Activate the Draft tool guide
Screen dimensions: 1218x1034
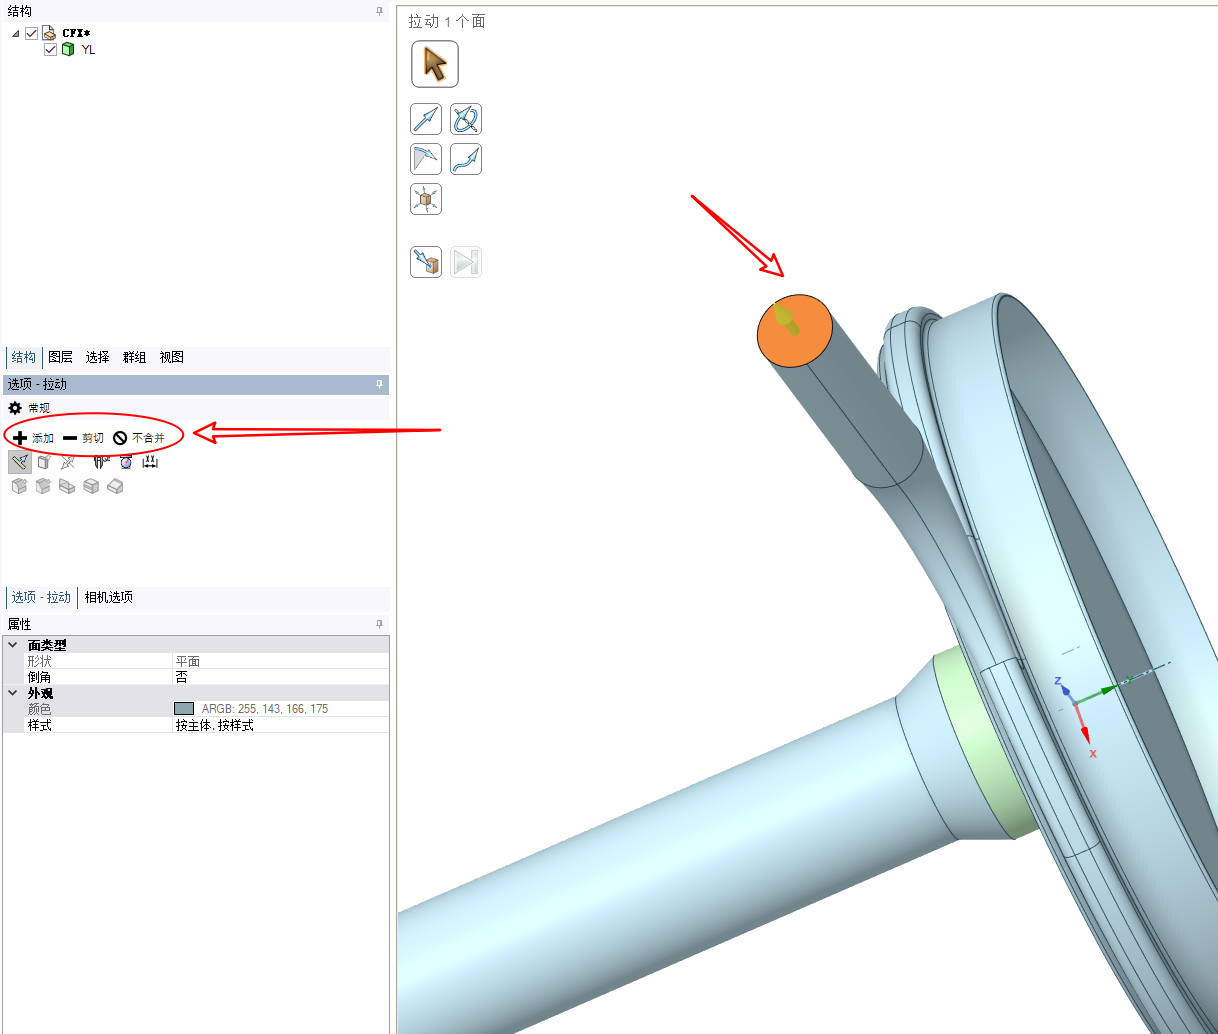click(x=426, y=159)
